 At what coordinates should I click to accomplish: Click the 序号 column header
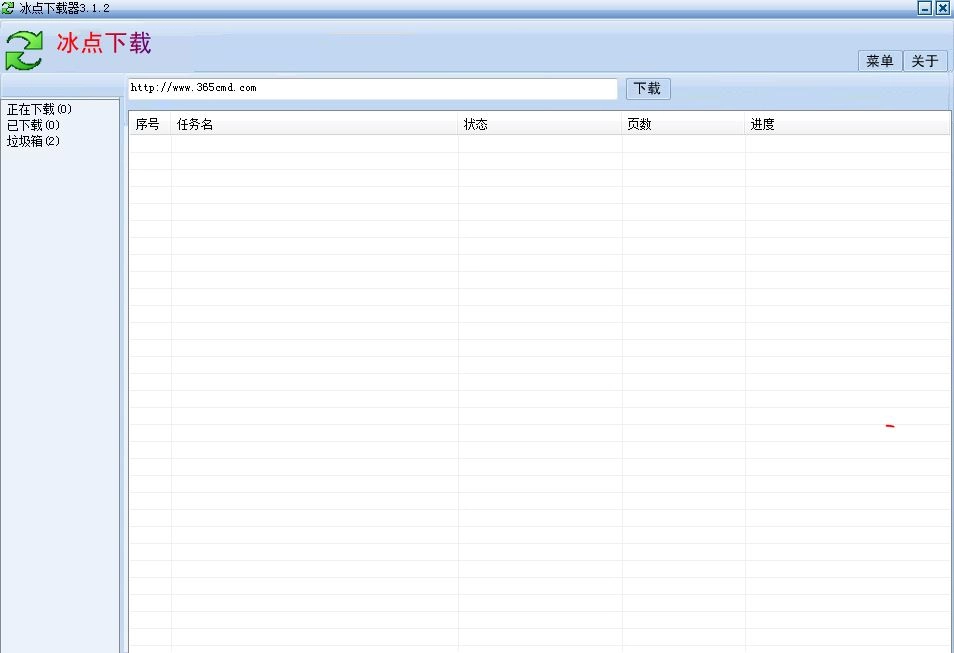click(146, 123)
